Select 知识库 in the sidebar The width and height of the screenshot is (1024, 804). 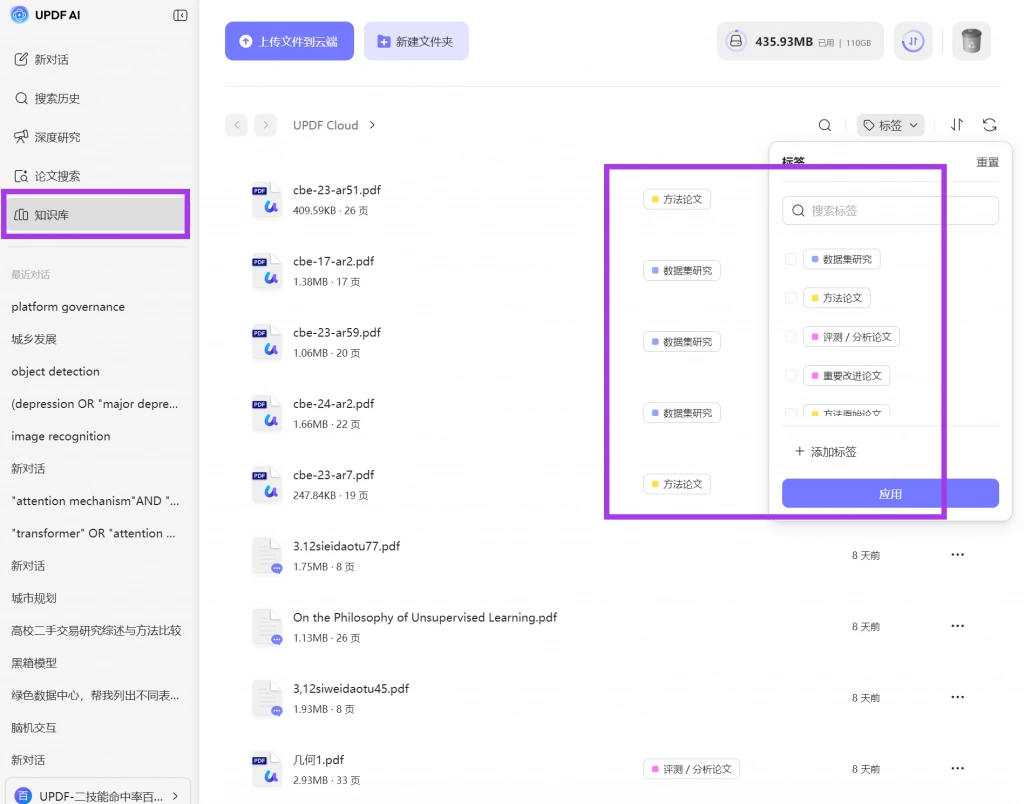point(96,215)
